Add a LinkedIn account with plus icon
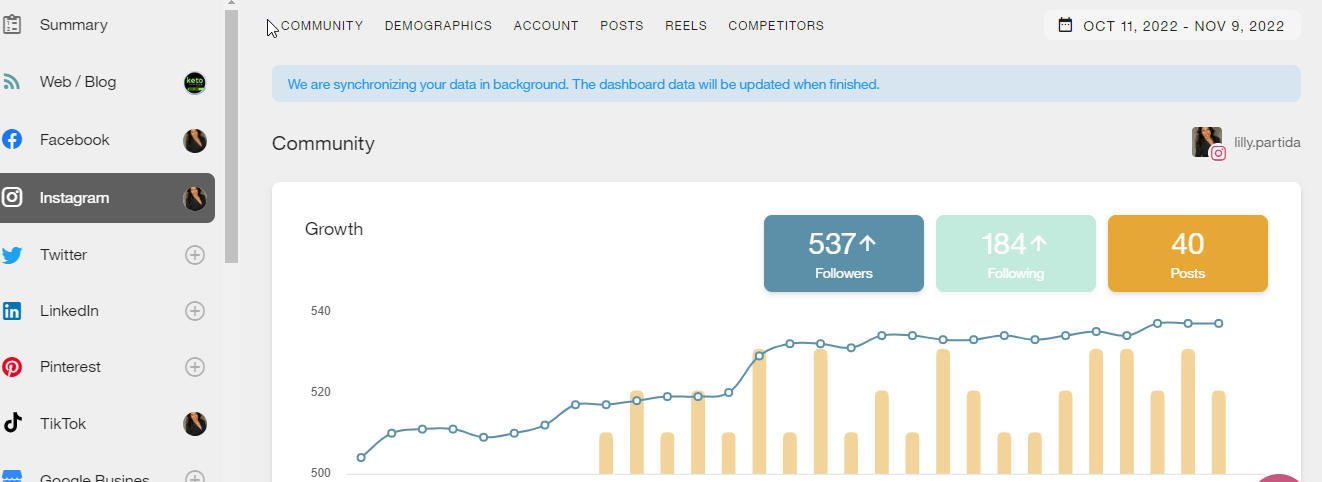 pyautogui.click(x=195, y=311)
